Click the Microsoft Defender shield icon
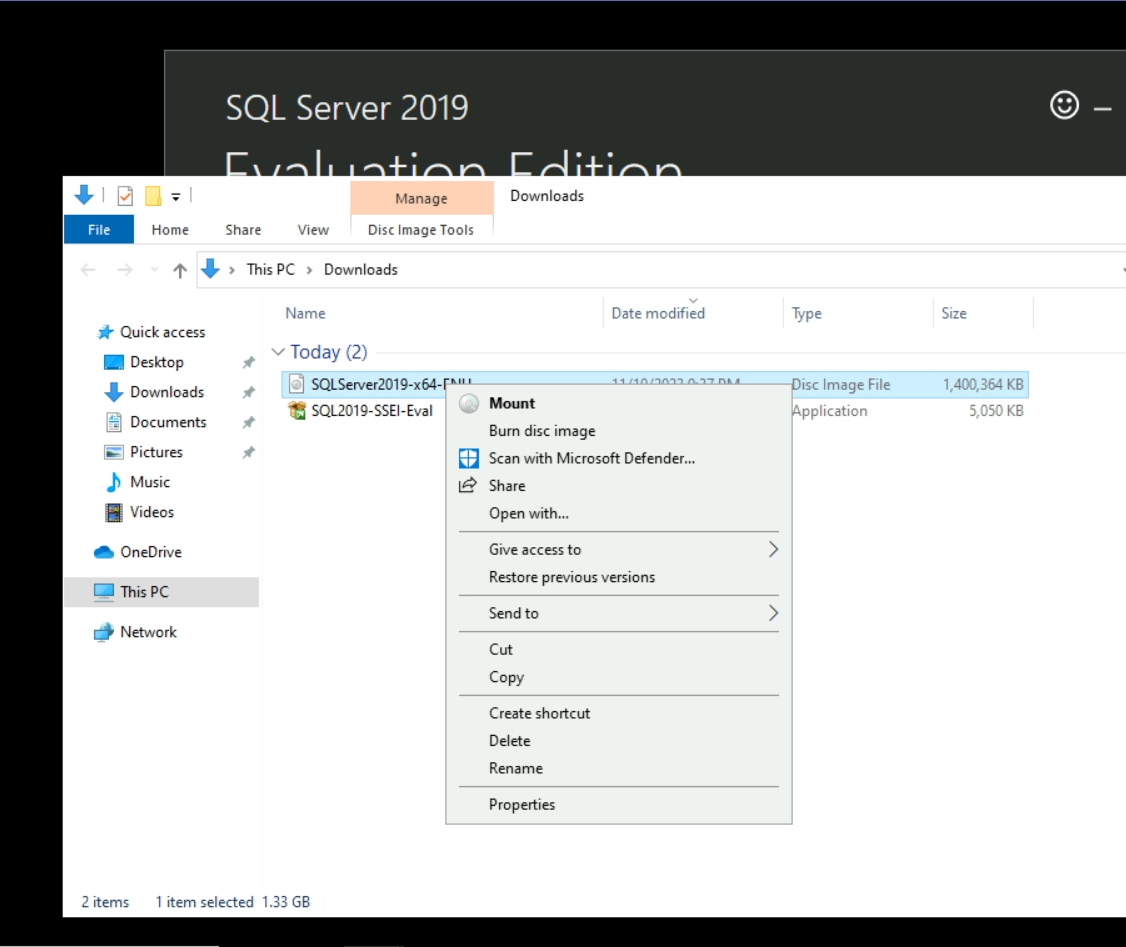The image size is (1126, 947). pos(468,459)
